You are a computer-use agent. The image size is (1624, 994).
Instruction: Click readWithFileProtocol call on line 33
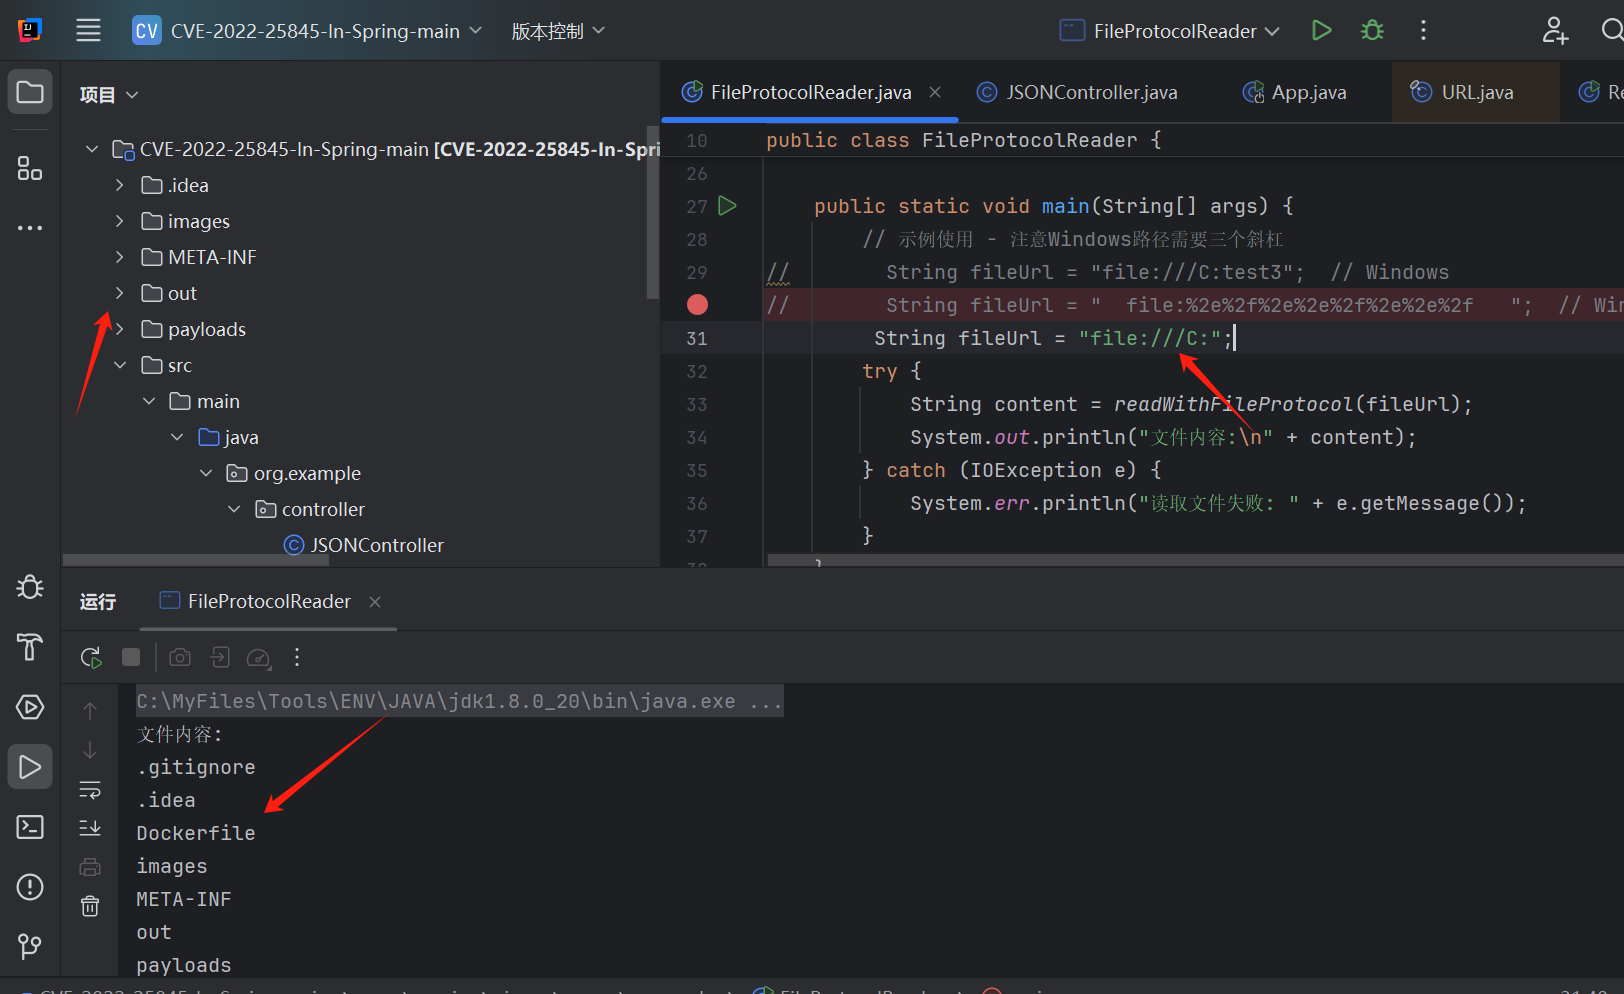(1233, 404)
